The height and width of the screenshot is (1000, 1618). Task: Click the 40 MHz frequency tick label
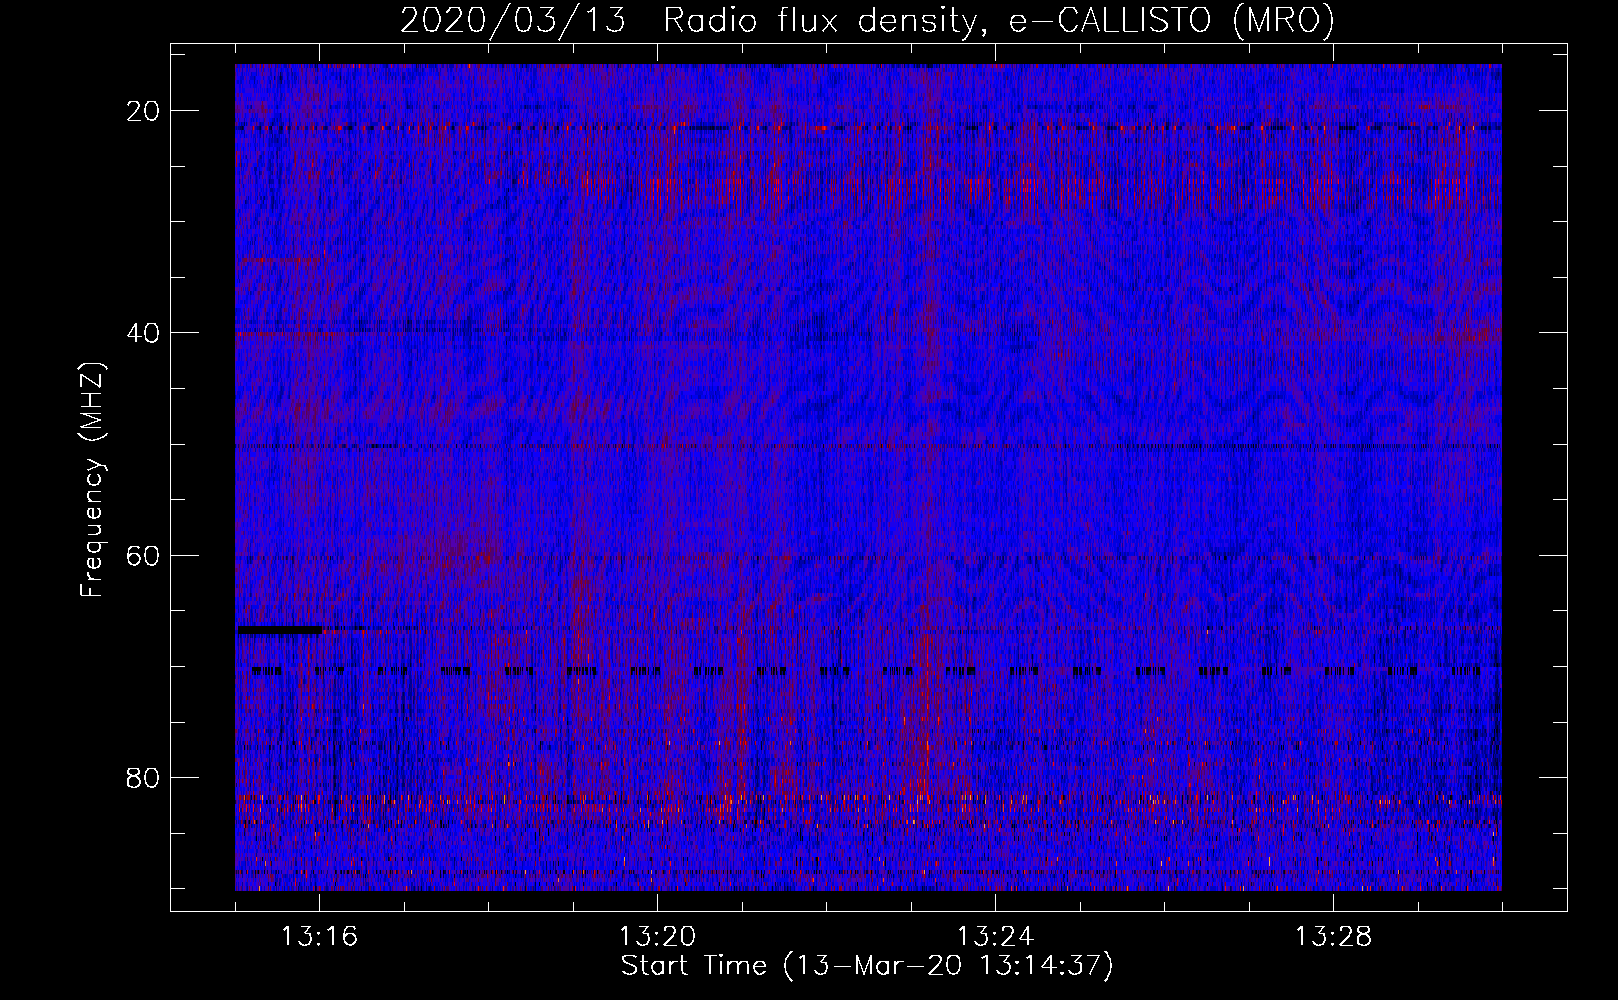pyautogui.click(x=144, y=333)
